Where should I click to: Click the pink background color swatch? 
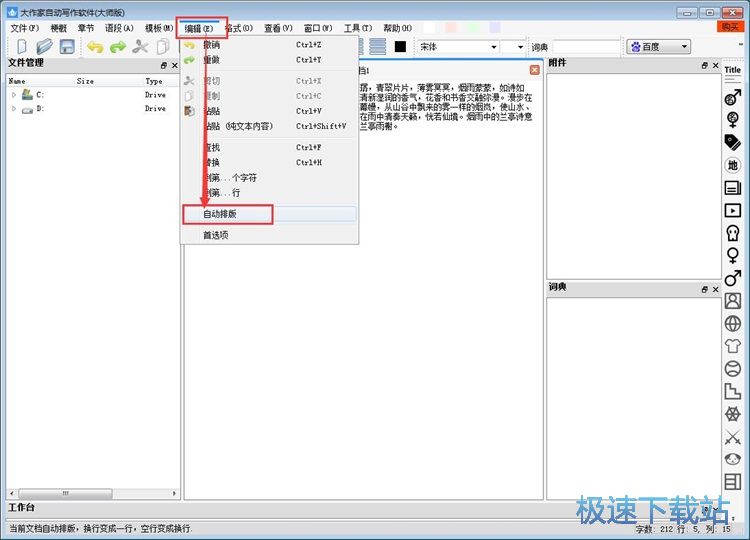(451, 28)
